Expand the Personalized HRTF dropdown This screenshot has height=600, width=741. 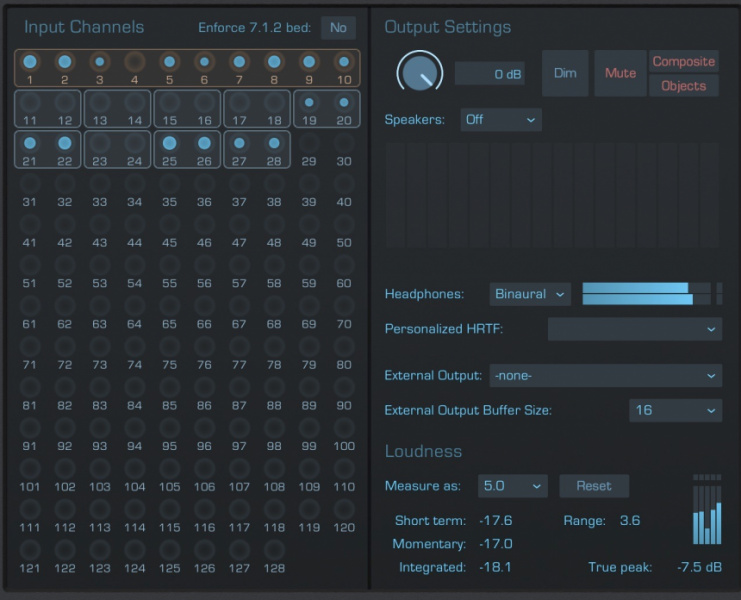click(x=634, y=328)
